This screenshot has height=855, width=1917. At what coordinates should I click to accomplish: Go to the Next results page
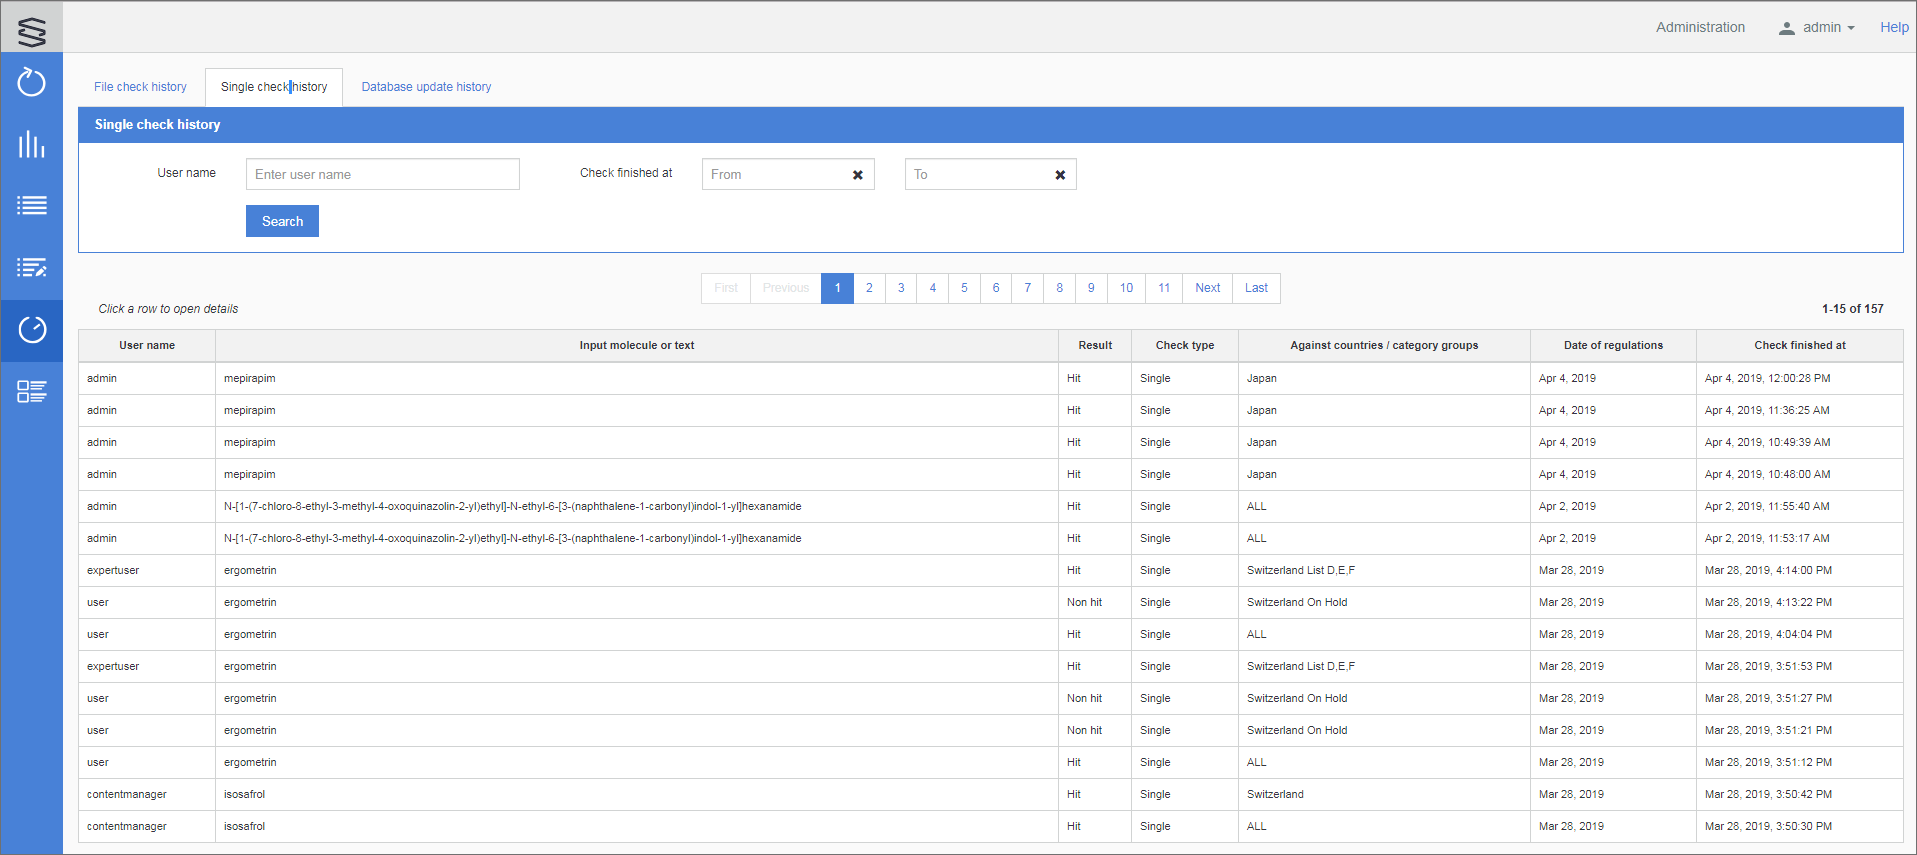(1207, 288)
